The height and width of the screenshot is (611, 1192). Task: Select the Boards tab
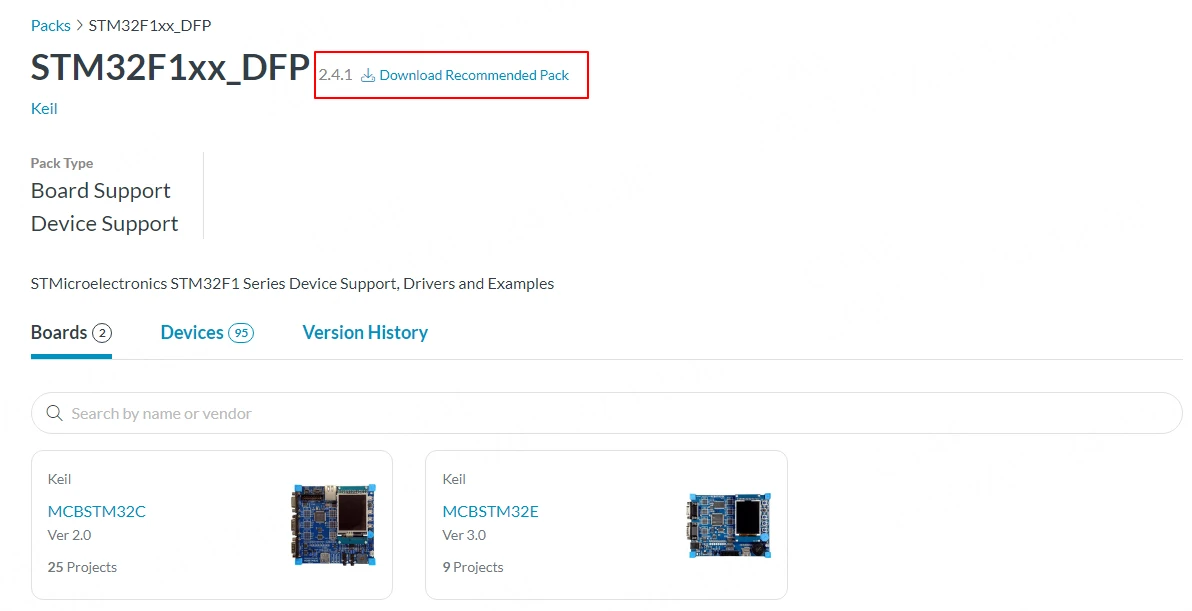(x=59, y=333)
